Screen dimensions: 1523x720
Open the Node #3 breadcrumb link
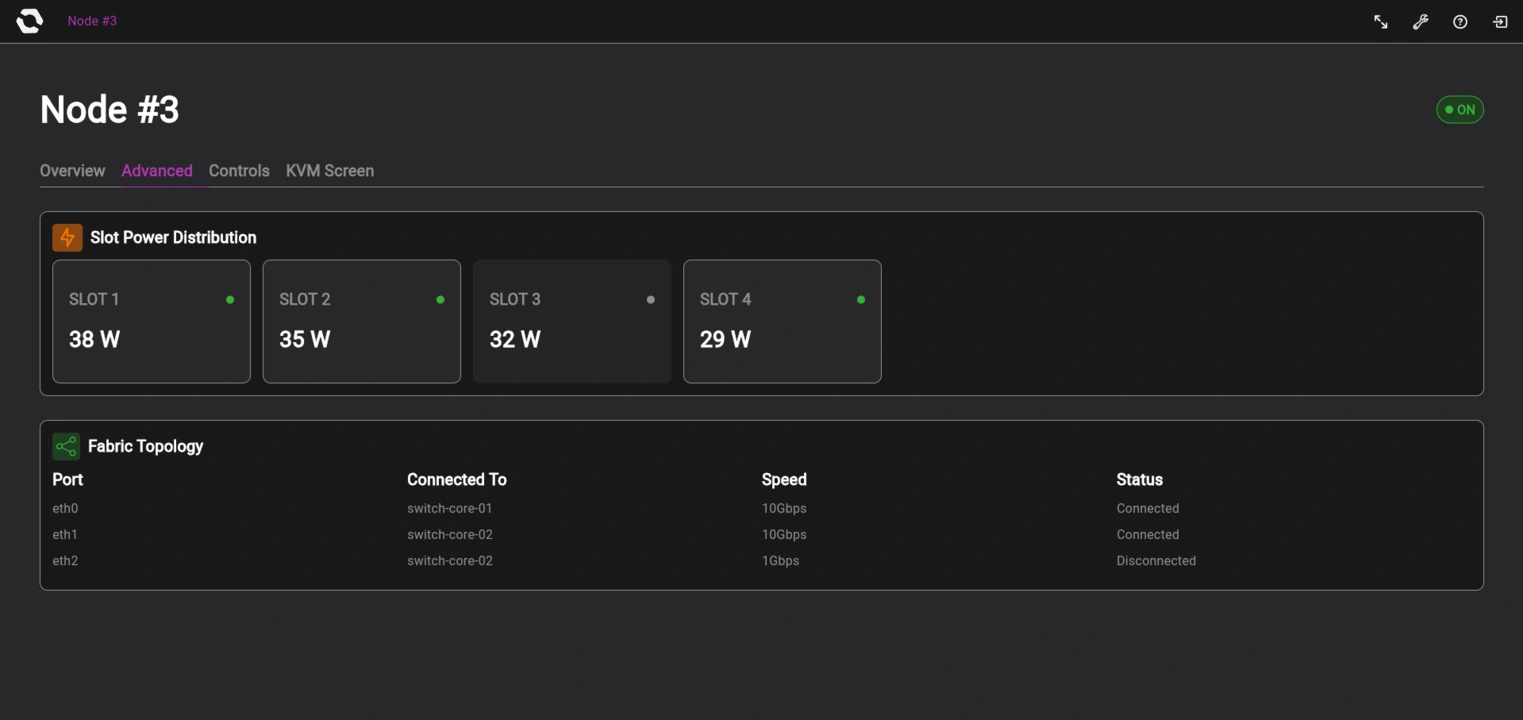point(91,20)
